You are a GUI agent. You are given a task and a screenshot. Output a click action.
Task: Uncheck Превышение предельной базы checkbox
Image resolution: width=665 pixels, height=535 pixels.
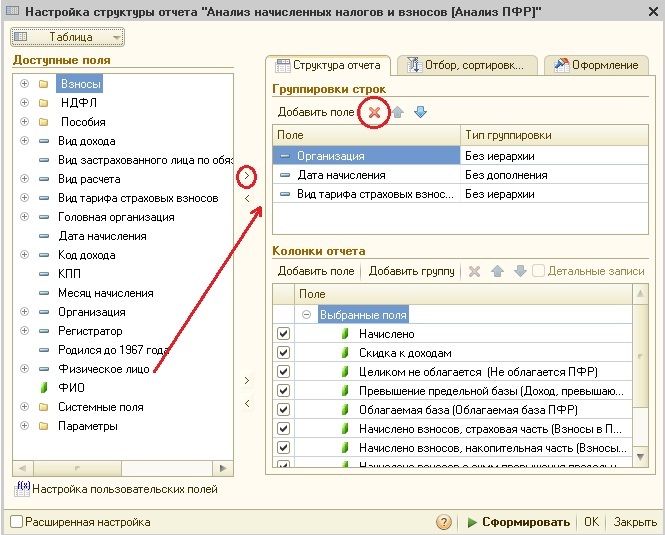[x=283, y=390]
